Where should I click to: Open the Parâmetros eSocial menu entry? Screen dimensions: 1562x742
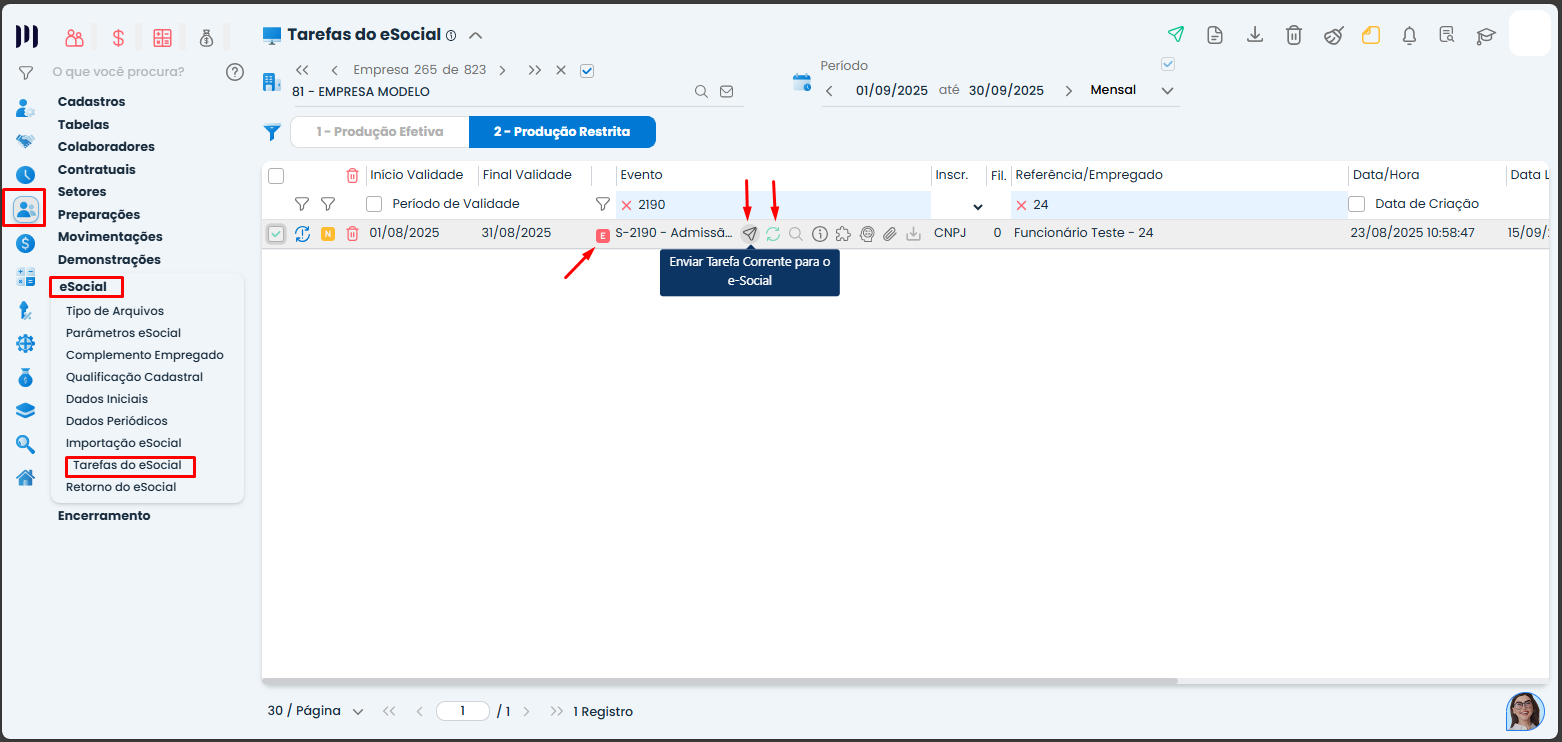coord(123,333)
